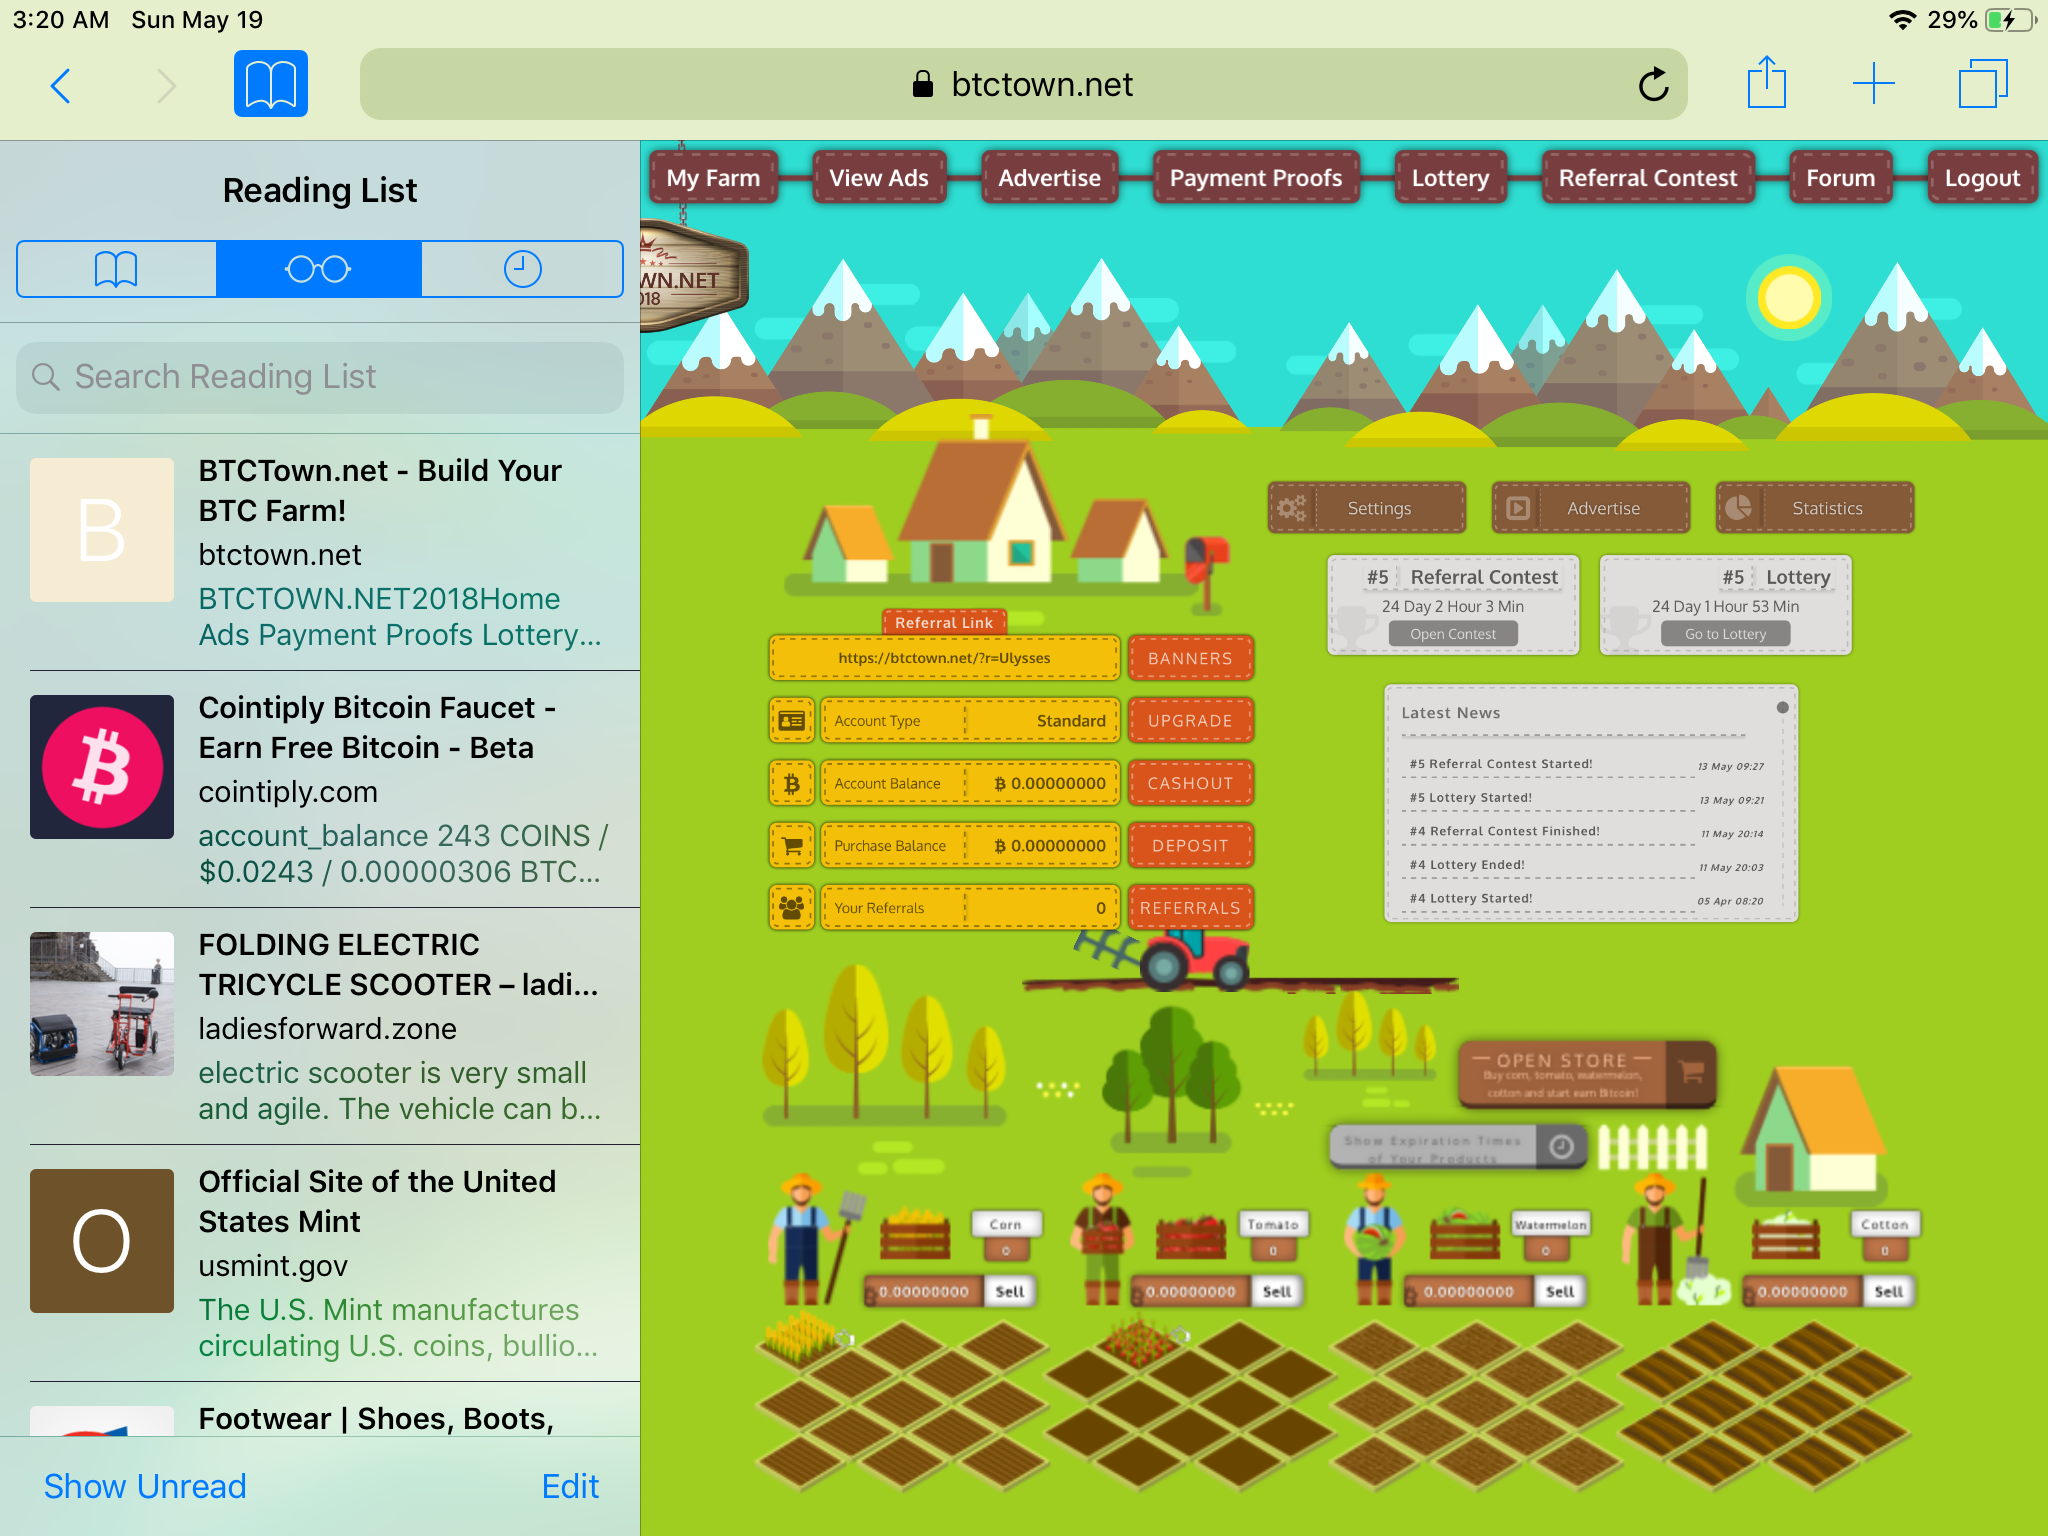Open the Lottery top menu item
The width and height of the screenshot is (2048, 1536).
coord(1450,178)
